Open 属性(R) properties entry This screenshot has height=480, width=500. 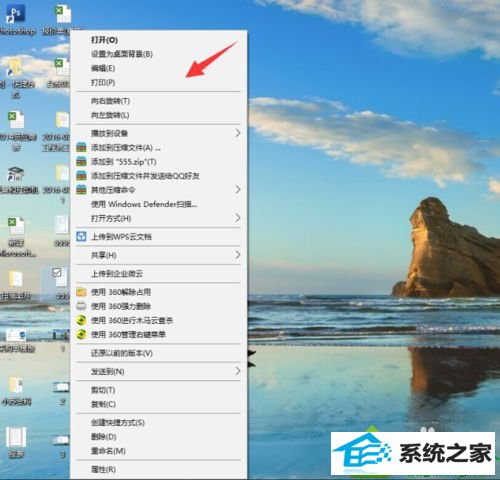(103, 469)
